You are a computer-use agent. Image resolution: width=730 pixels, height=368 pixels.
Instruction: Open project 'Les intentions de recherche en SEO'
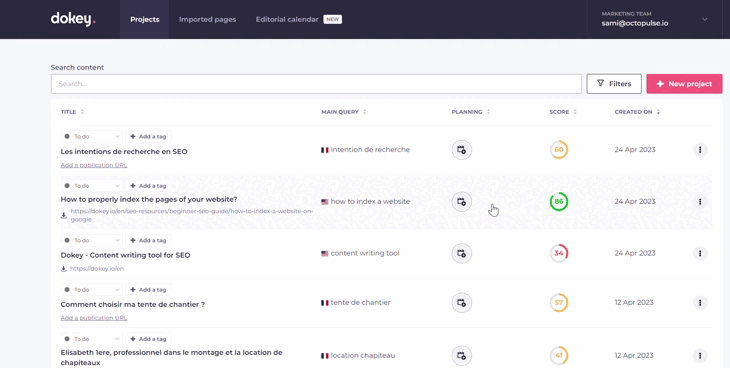tap(124, 151)
